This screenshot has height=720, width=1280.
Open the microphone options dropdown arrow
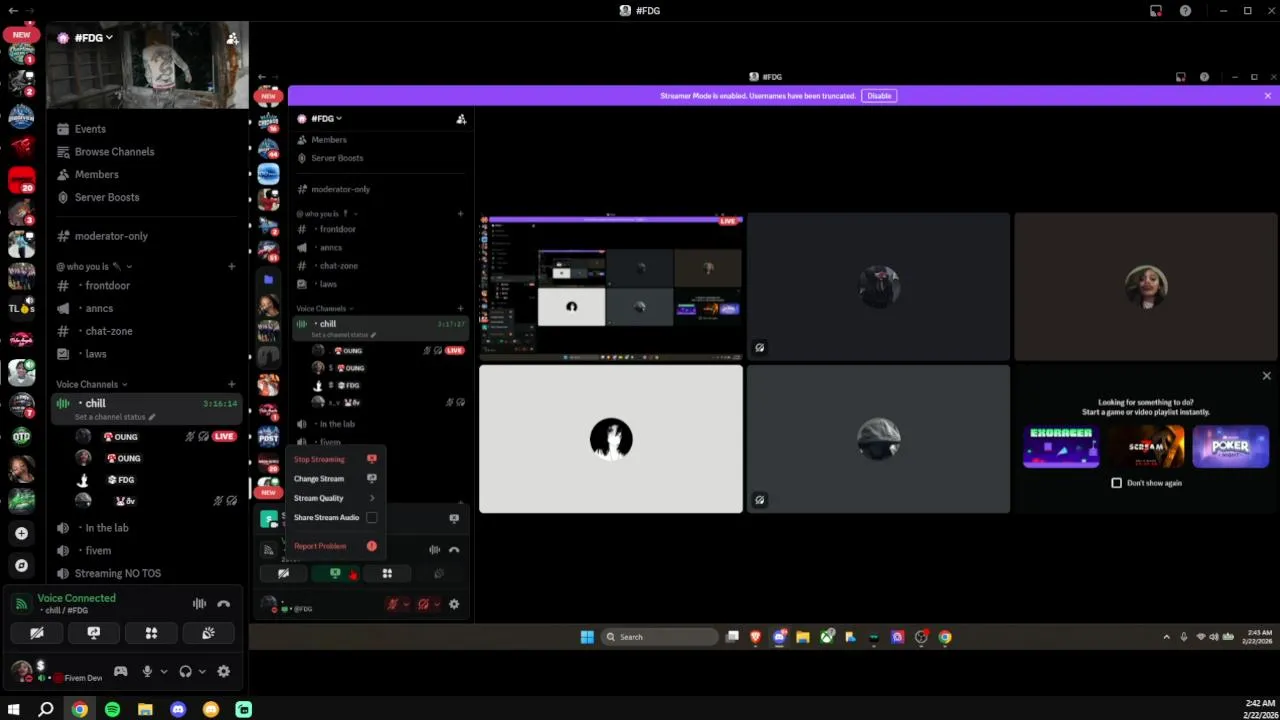163,672
